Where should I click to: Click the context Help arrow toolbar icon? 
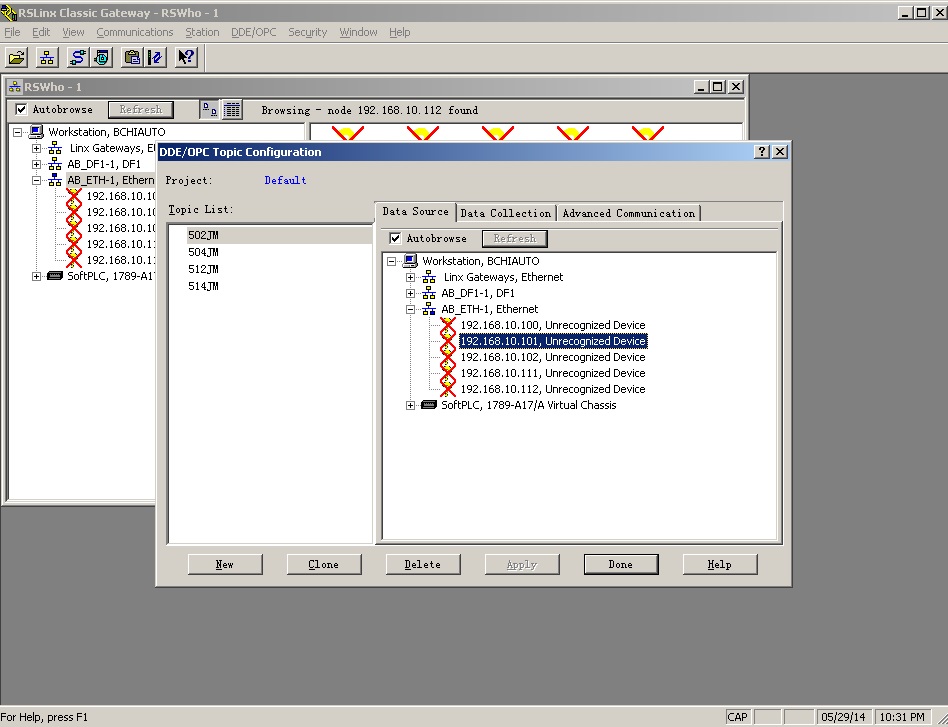pyautogui.click(x=186, y=57)
